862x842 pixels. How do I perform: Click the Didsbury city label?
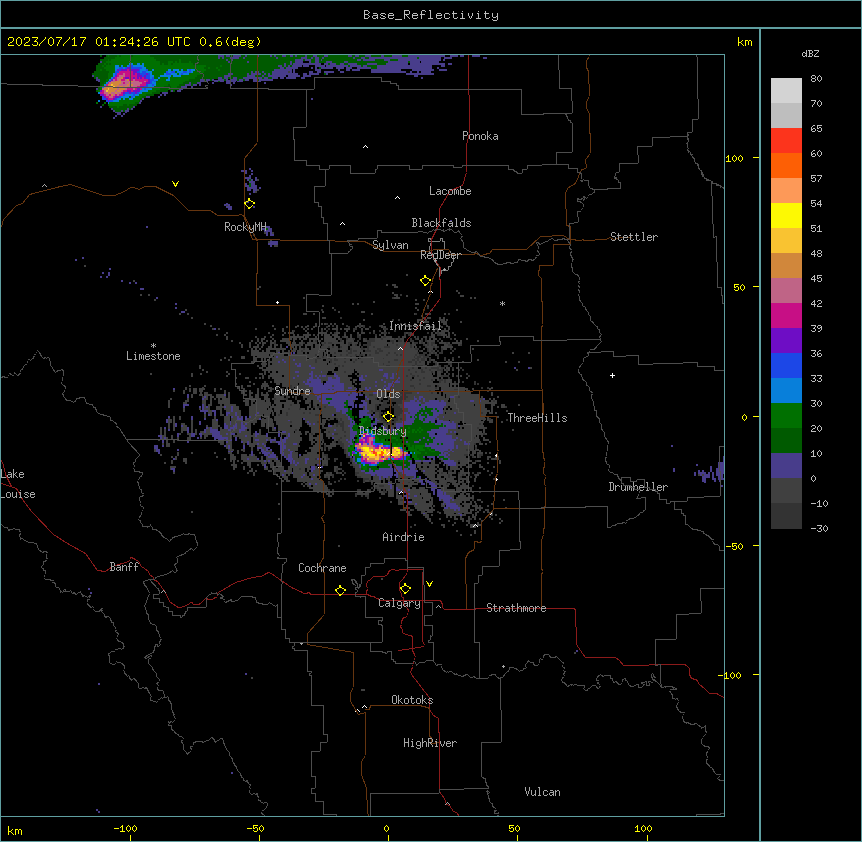tap(383, 431)
